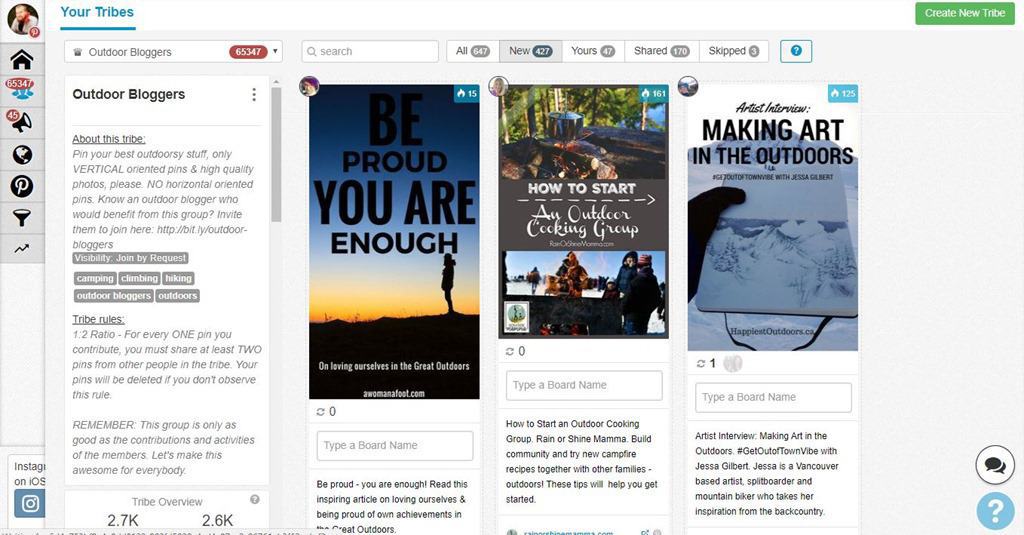The width and height of the screenshot is (1024, 535).
Task: Click the profile avatar at top left
Action: pyautogui.click(x=23, y=18)
